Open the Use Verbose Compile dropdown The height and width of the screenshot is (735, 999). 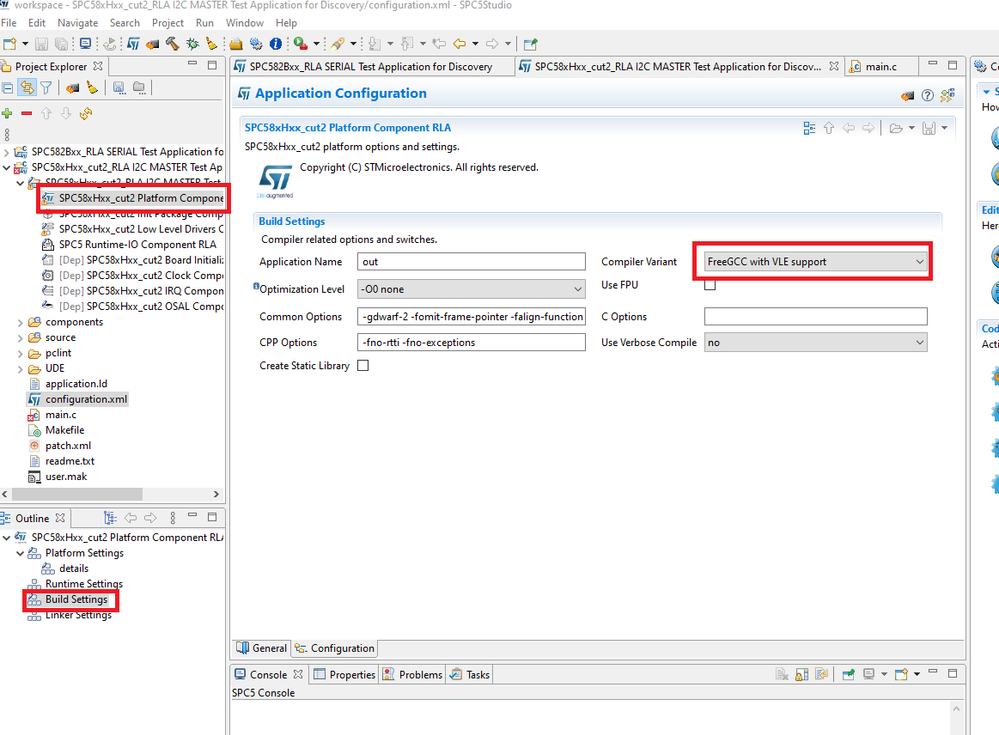(816, 343)
